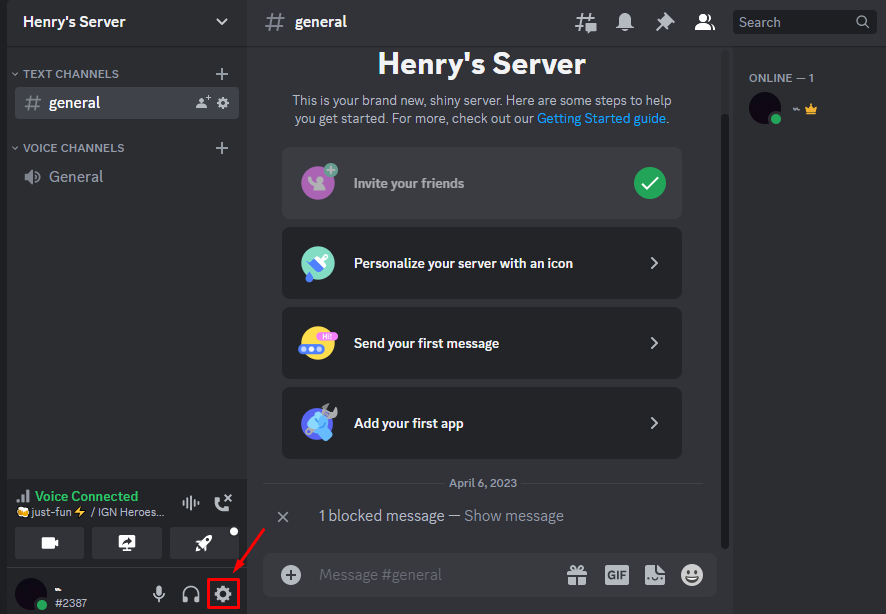The width and height of the screenshot is (886, 614).
Task: Click the ONLINE — 1 member heading
Action: click(x=781, y=78)
